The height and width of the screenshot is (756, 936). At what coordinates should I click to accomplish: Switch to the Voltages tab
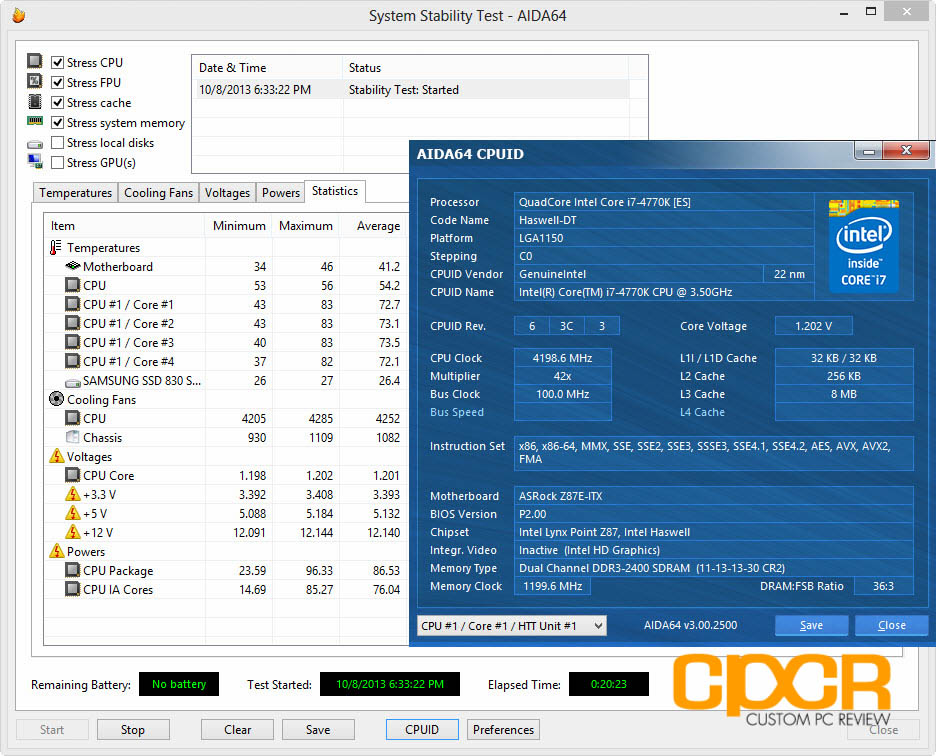(x=227, y=193)
